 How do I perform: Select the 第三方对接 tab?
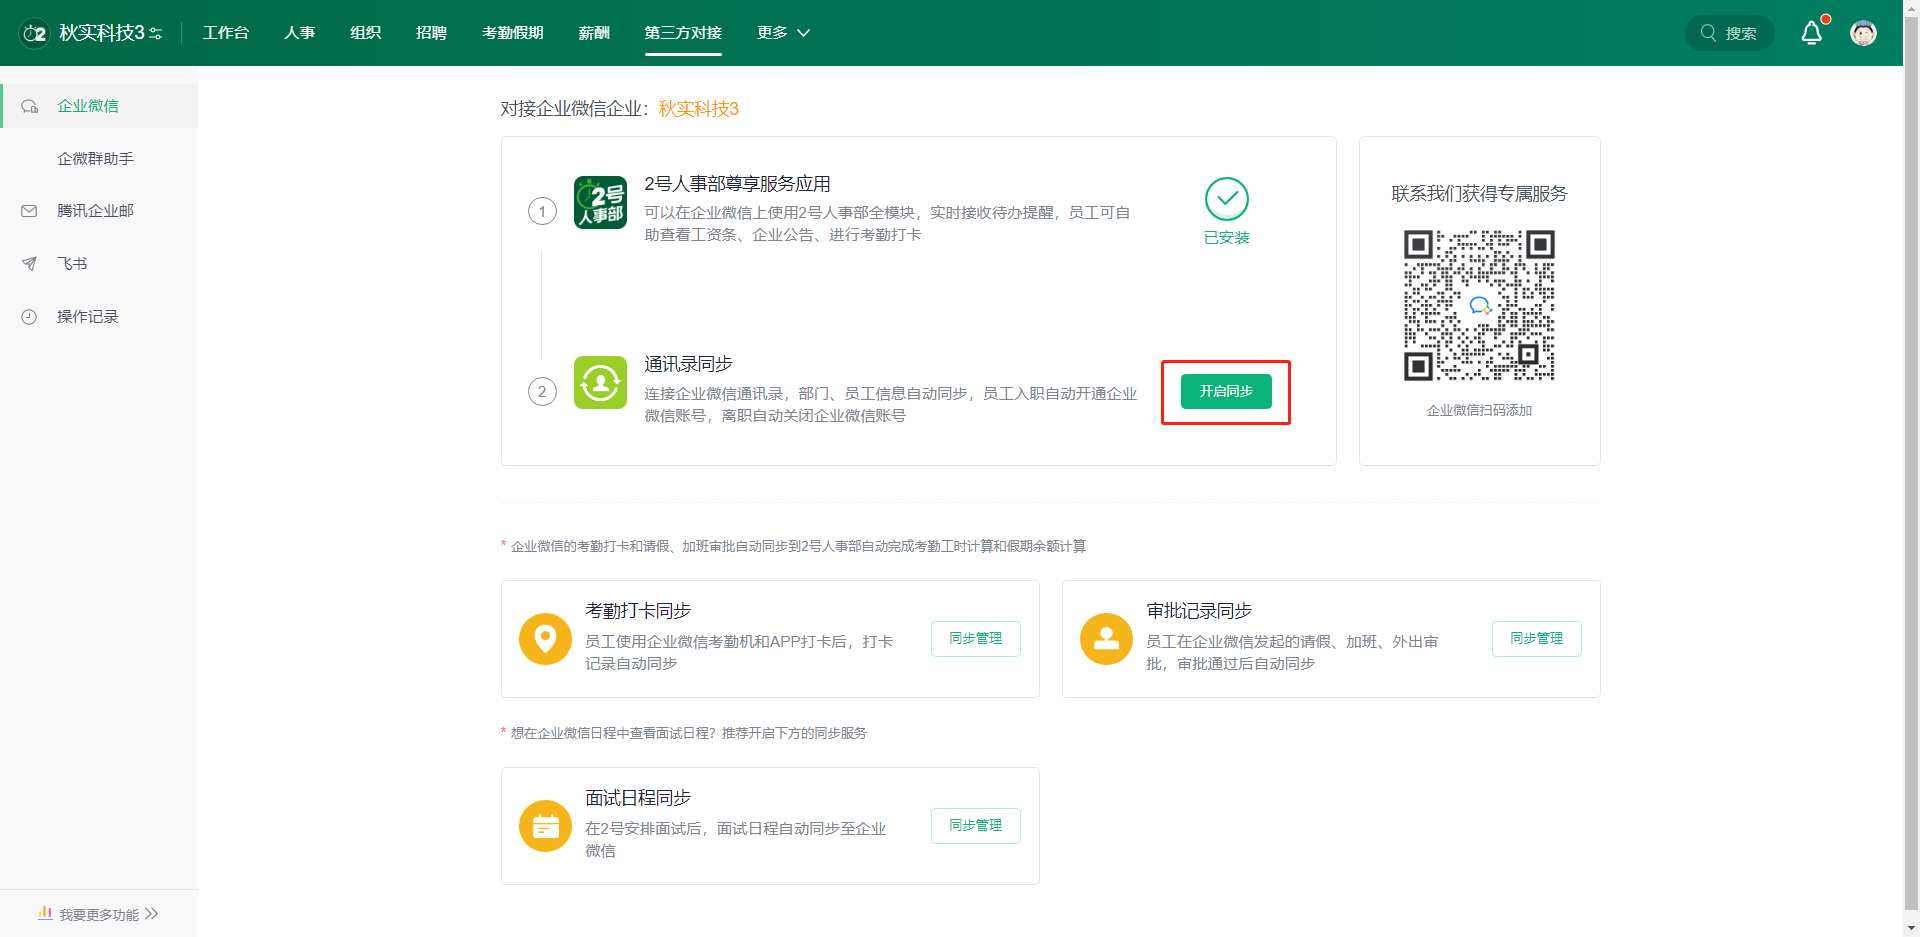683,33
